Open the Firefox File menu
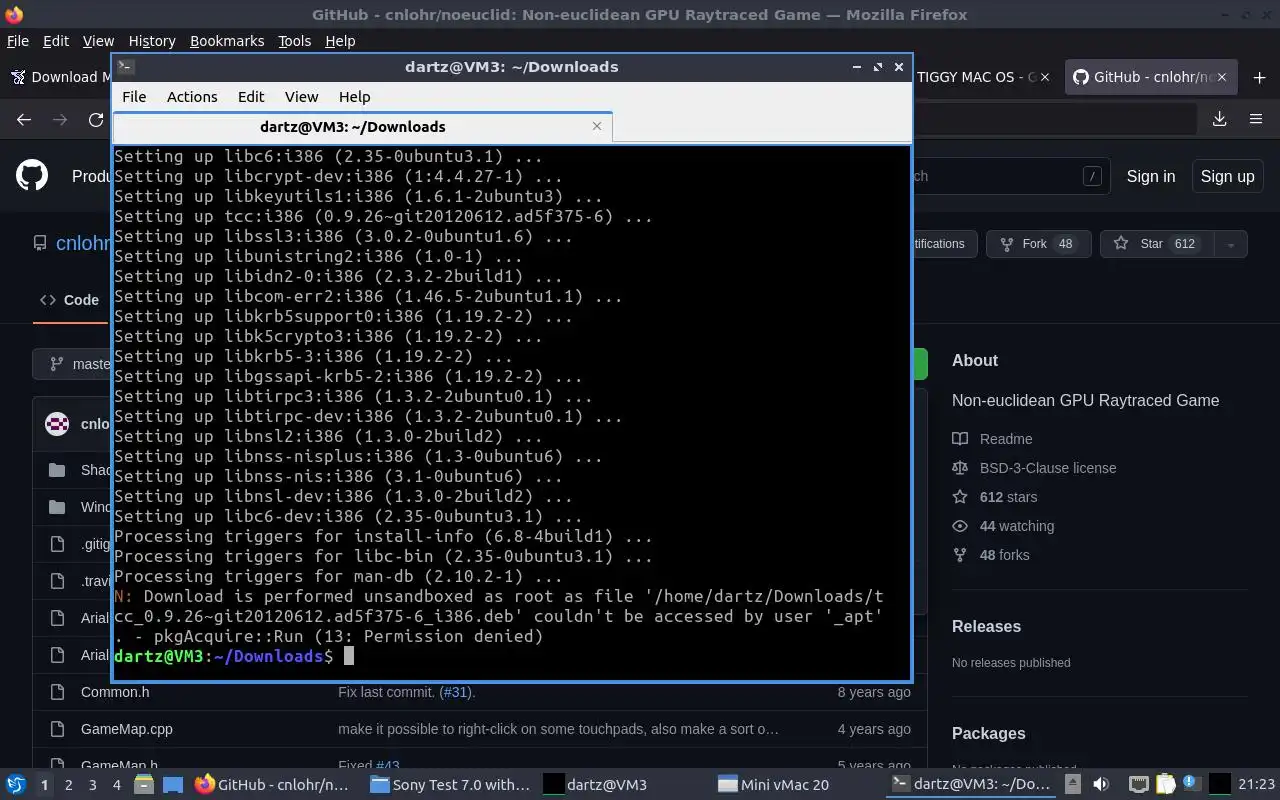Viewport: 1280px width, 800px height. [x=18, y=41]
